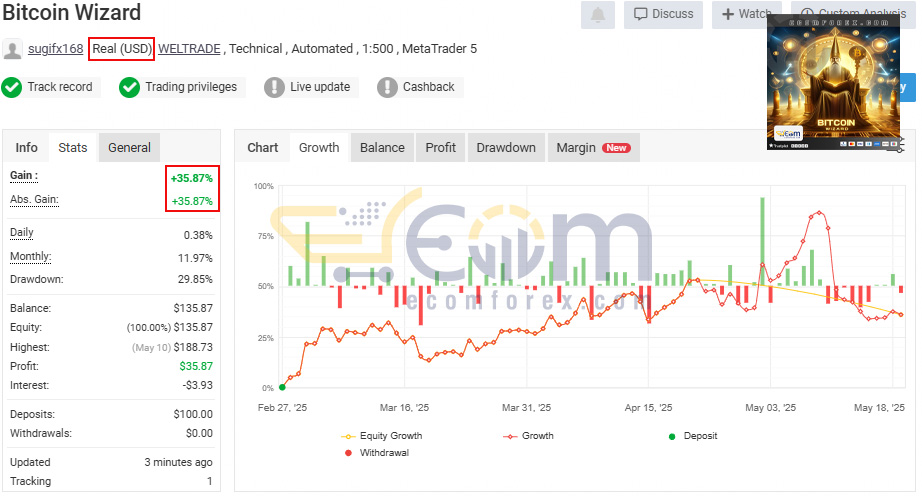Viewport: 922px width, 496px height.
Task: Switch to the Growth chart tab
Action: (319, 148)
